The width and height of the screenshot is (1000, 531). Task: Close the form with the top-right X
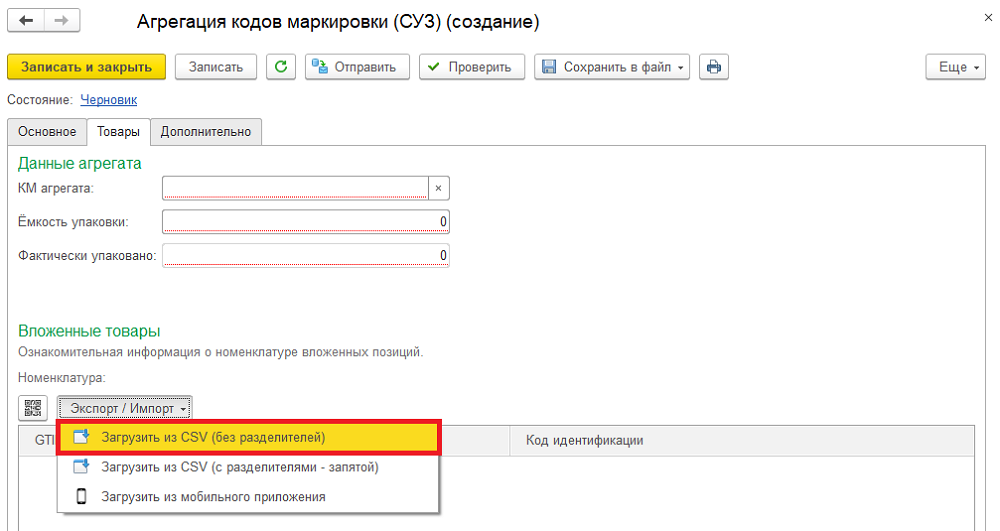click(x=988, y=18)
